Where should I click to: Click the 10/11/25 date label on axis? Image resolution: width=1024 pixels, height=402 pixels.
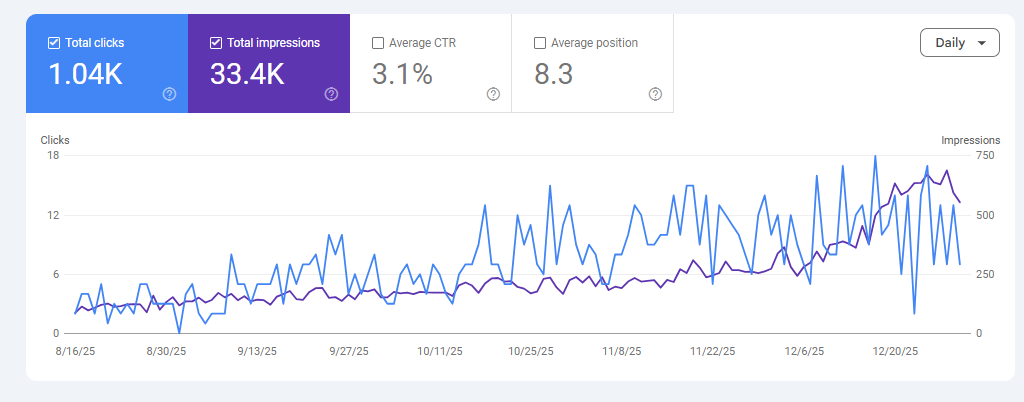pos(439,352)
